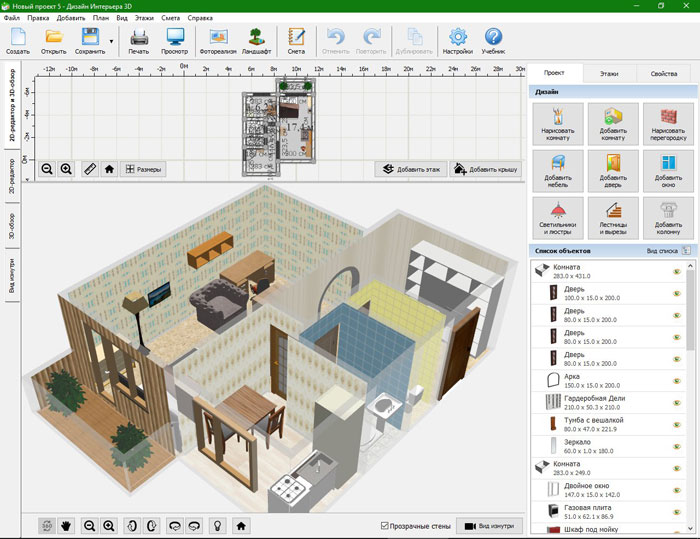This screenshot has width=700, height=539.
Task: Open the Этажи tab in right panel
Action: pyautogui.click(x=609, y=74)
